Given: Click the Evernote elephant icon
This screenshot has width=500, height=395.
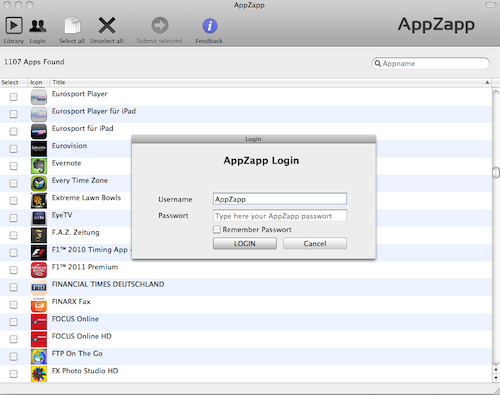Looking at the screenshot, I should [39, 166].
